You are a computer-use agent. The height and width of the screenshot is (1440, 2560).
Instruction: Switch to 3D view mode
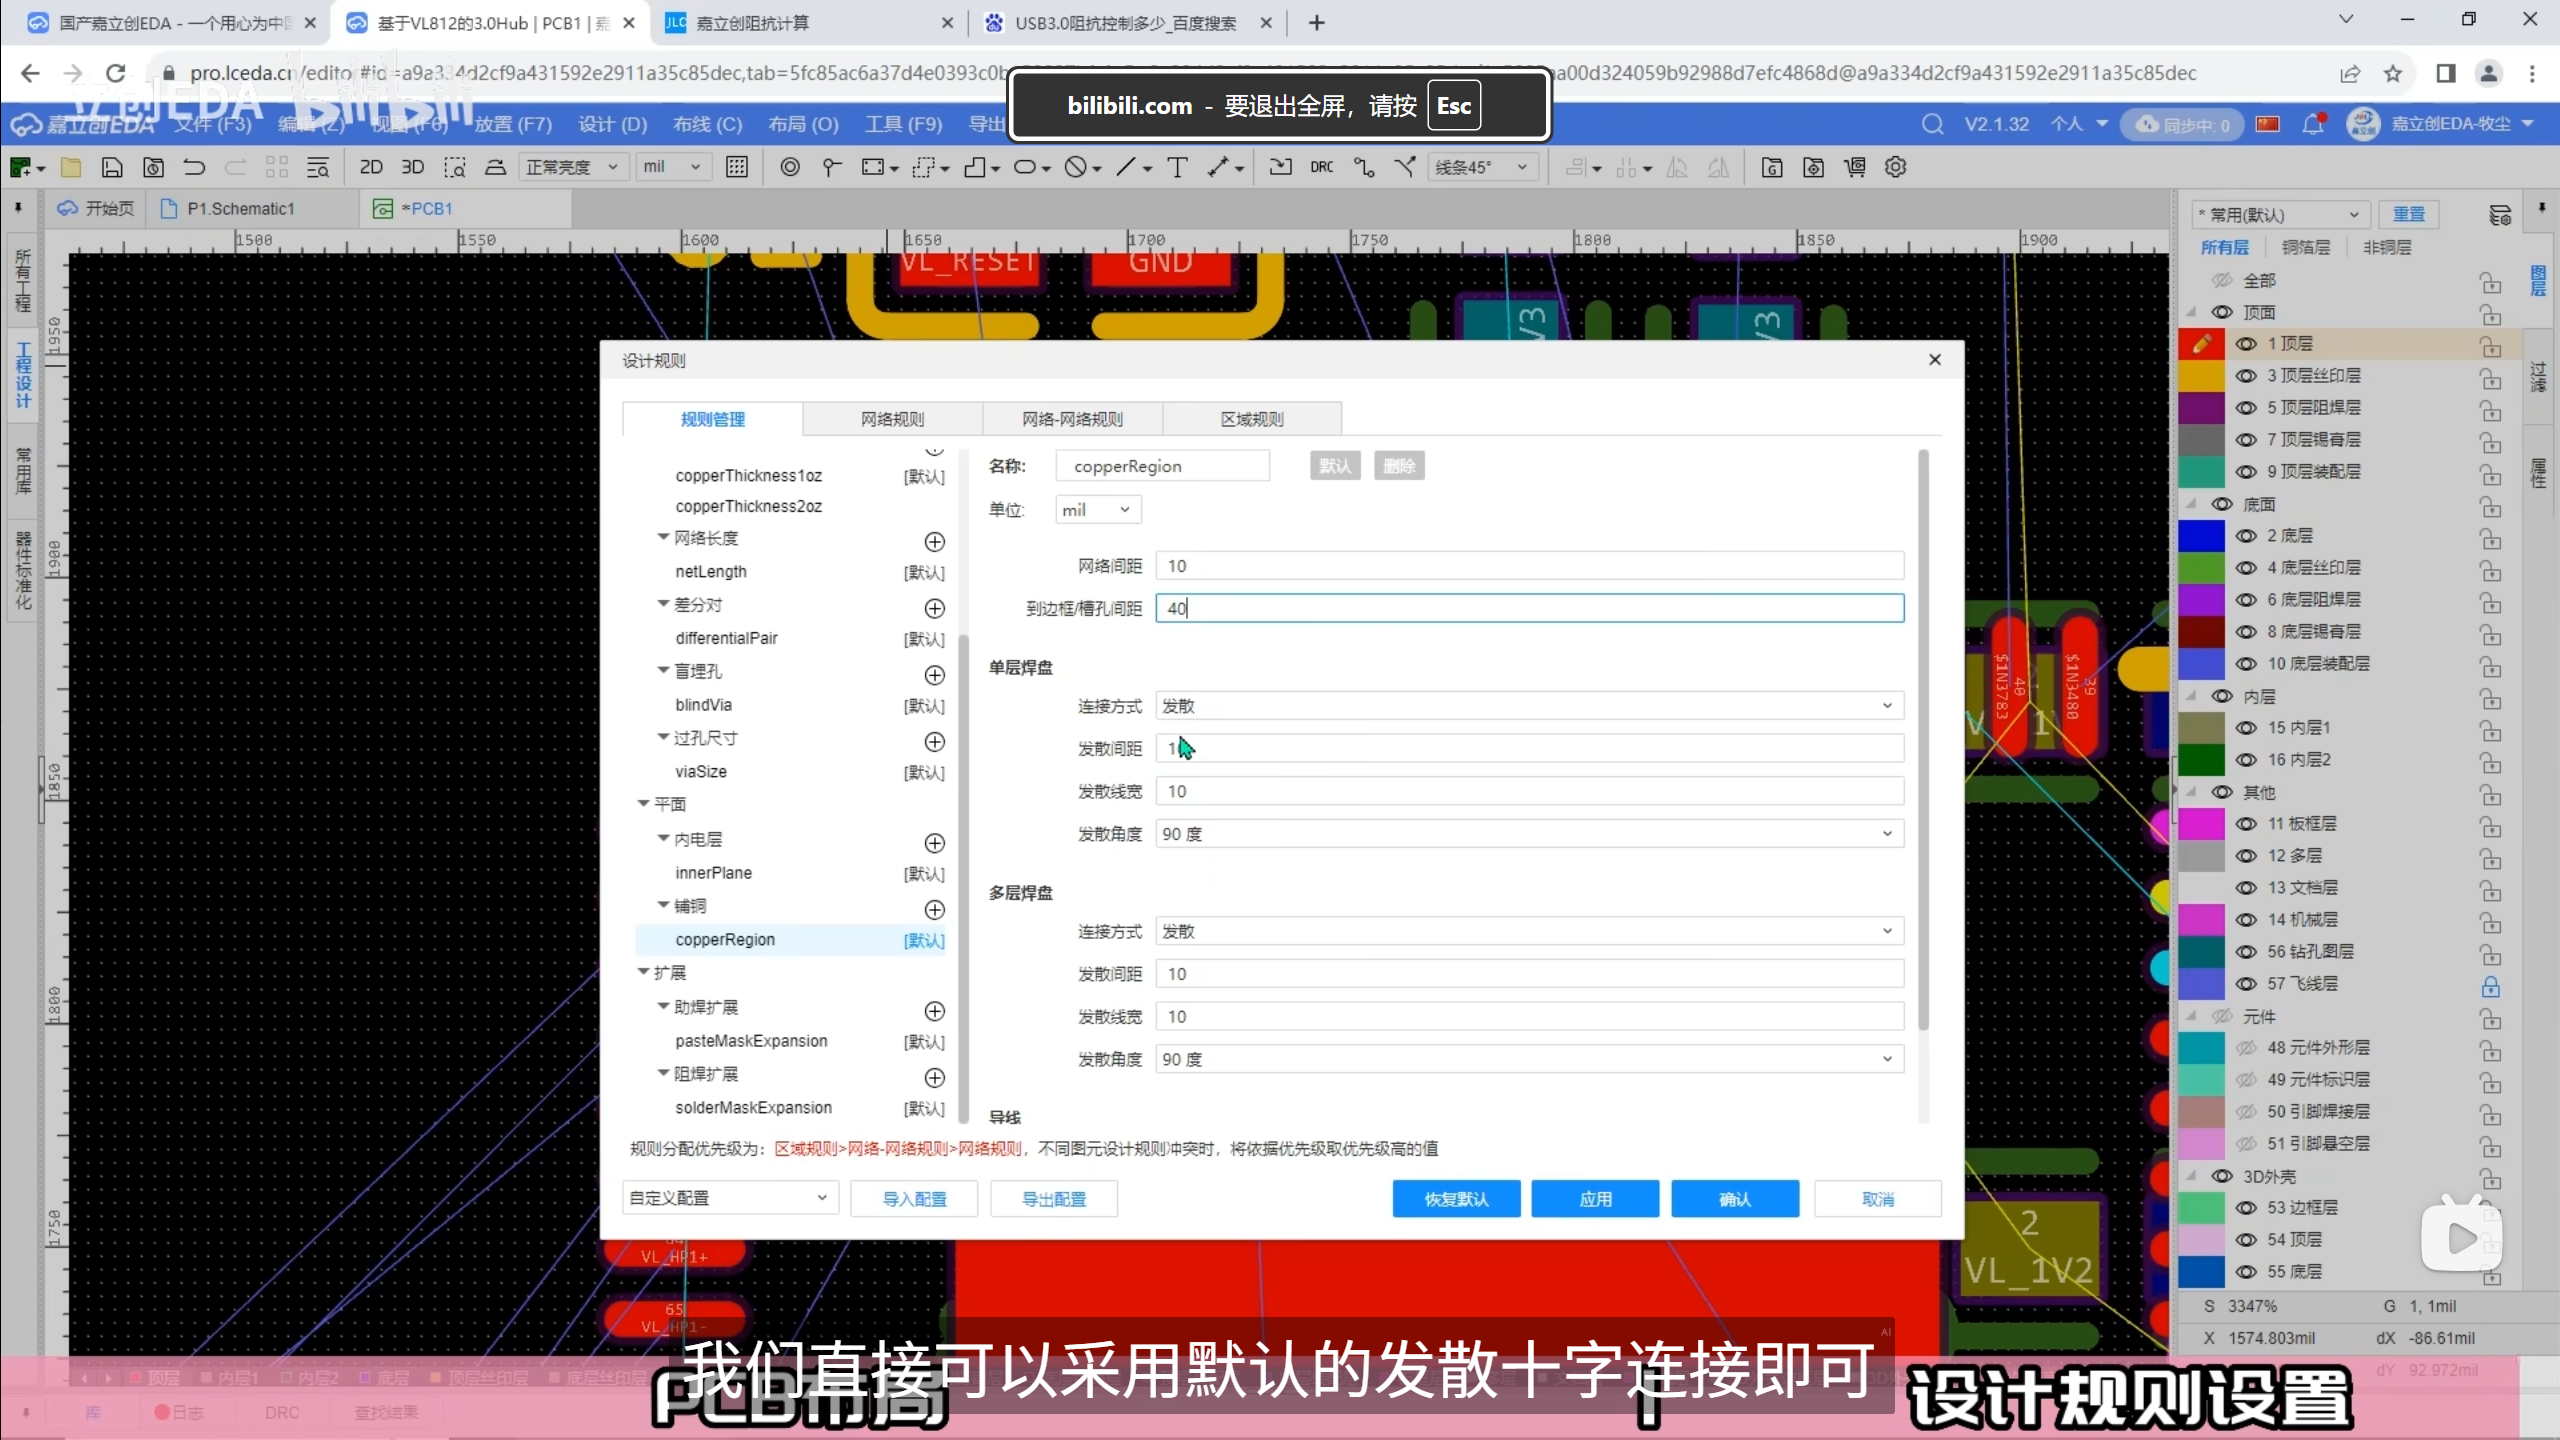[412, 167]
